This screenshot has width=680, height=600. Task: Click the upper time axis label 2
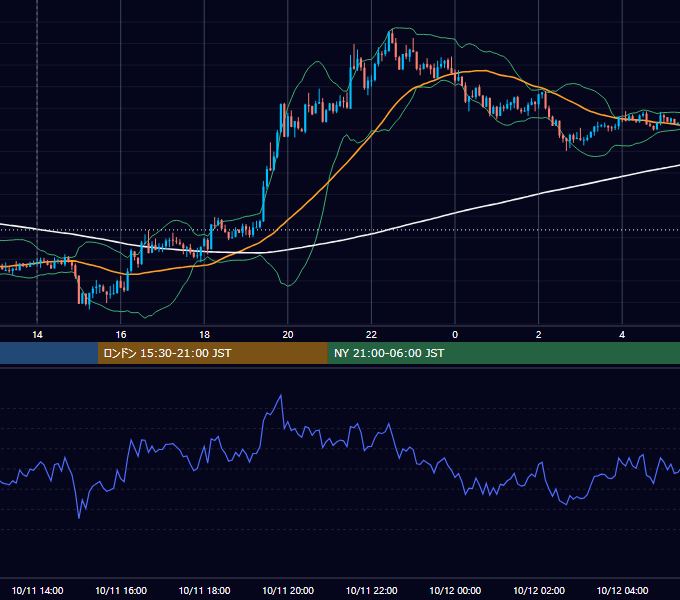coord(539,335)
